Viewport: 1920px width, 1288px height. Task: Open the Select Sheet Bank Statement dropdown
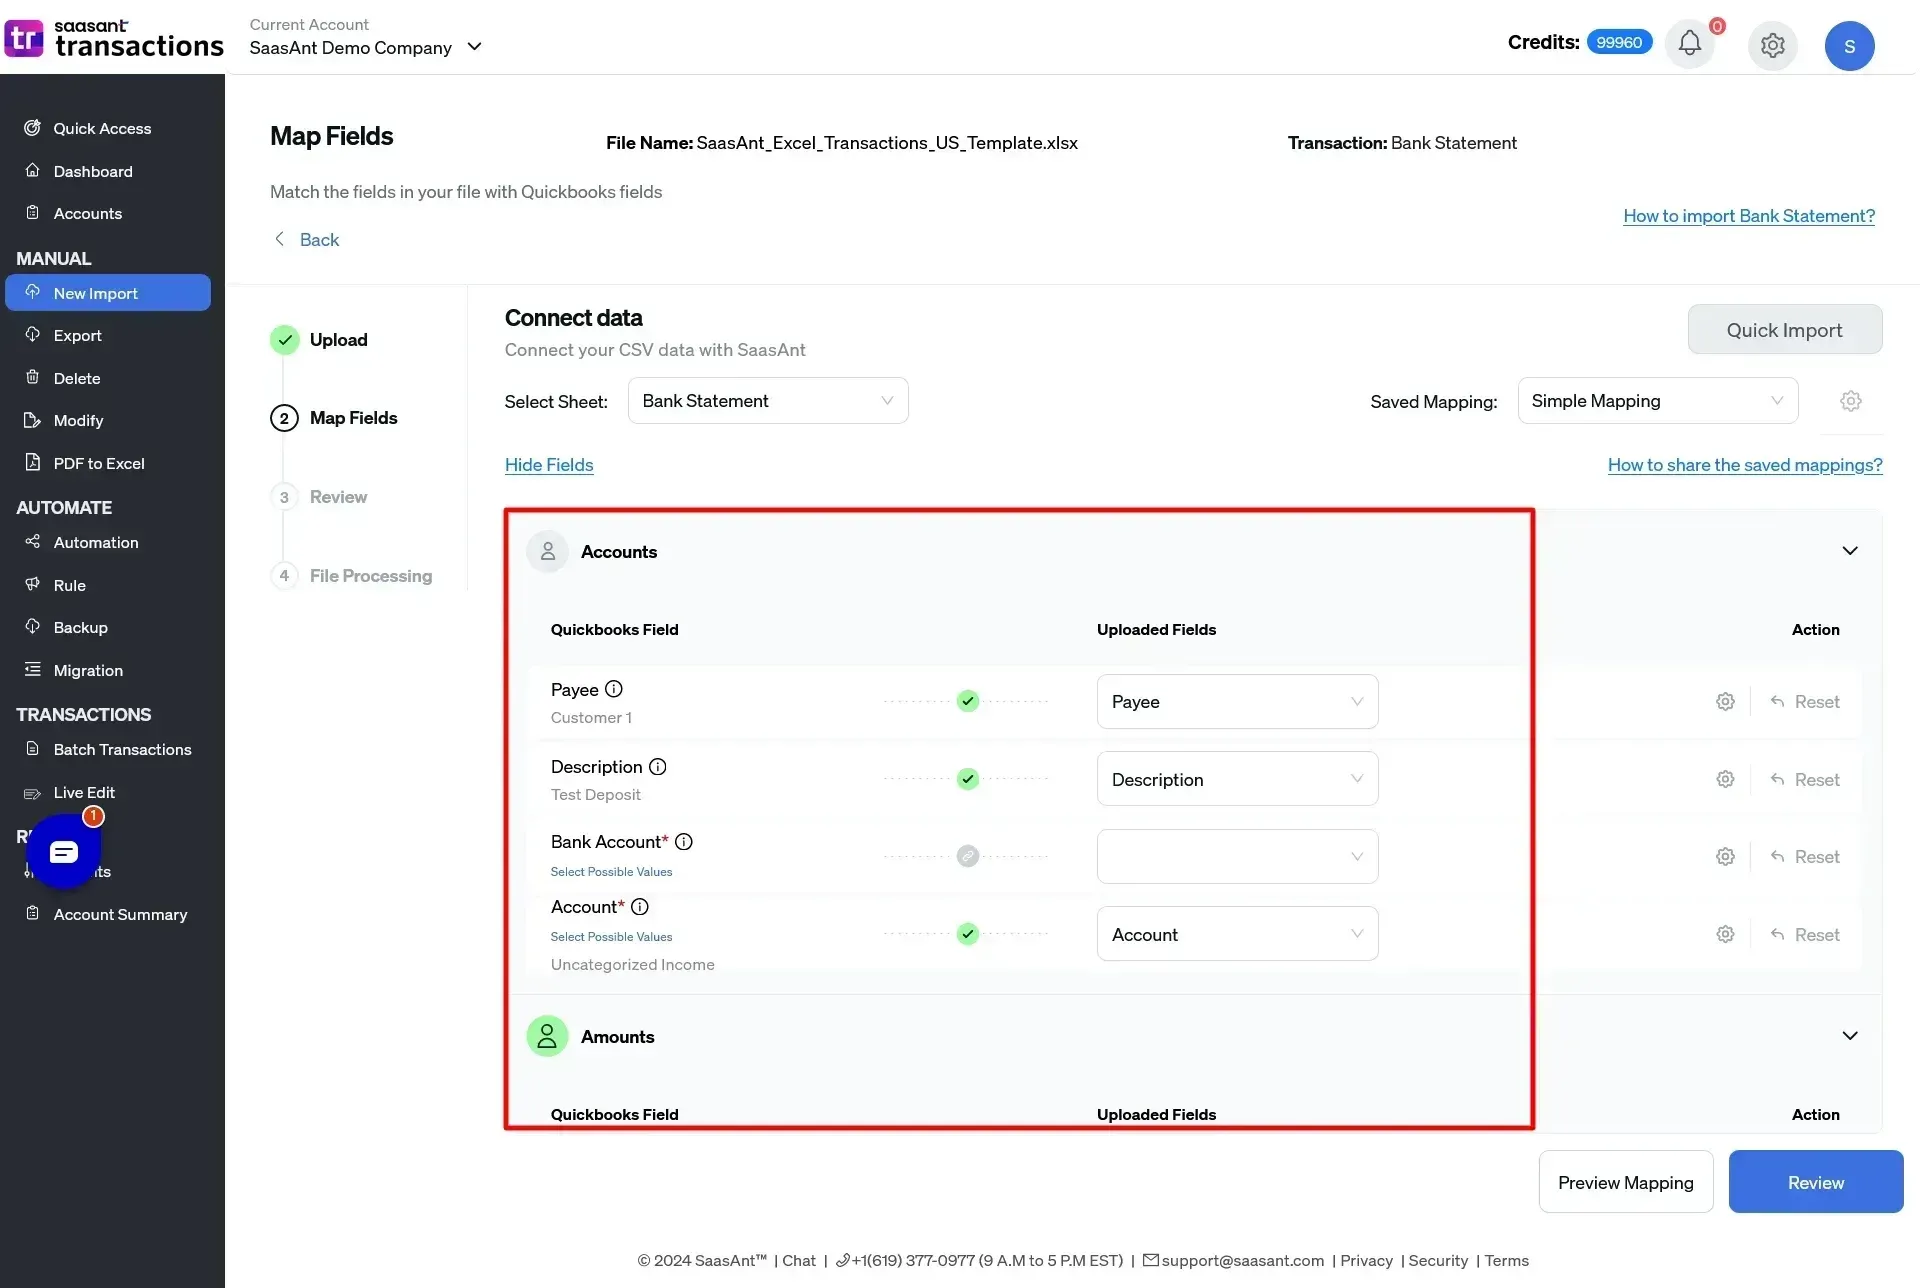767,400
